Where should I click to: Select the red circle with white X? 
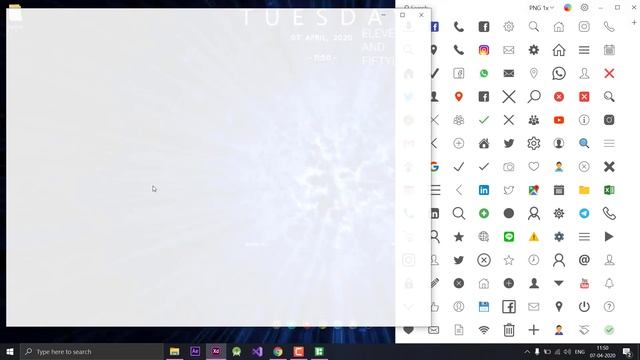[559, 97]
